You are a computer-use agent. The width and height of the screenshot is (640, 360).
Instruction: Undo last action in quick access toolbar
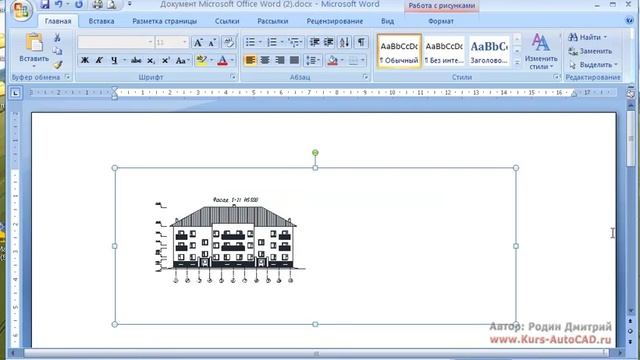coord(58,4)
